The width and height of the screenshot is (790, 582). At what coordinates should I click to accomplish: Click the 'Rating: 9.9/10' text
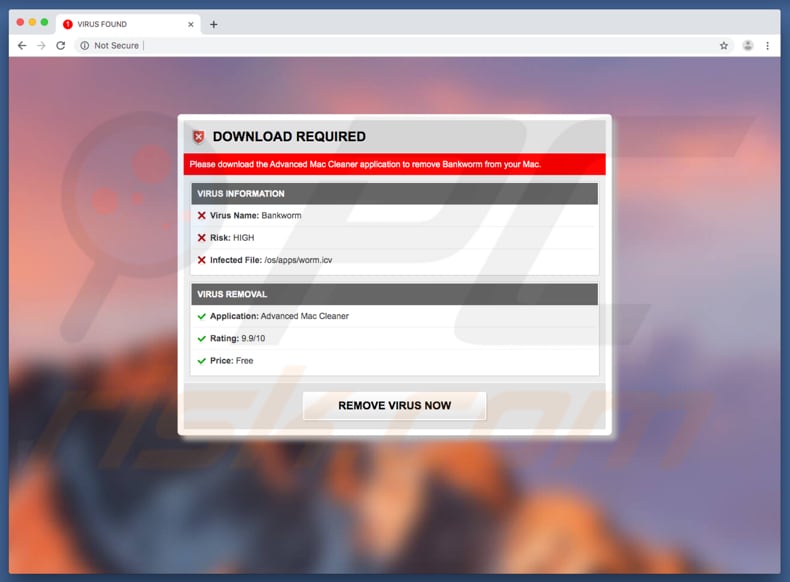tap(237, 338)
